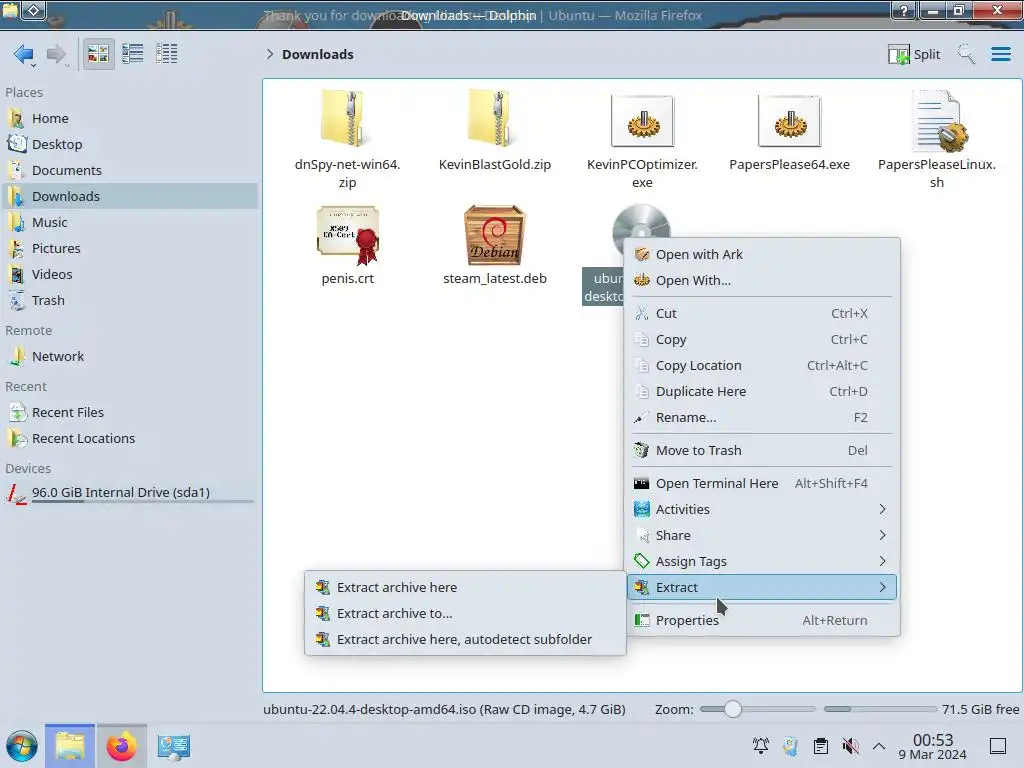1024x768 pixels.
Task: Switch to Icons view mode
Action: (98, 54)
